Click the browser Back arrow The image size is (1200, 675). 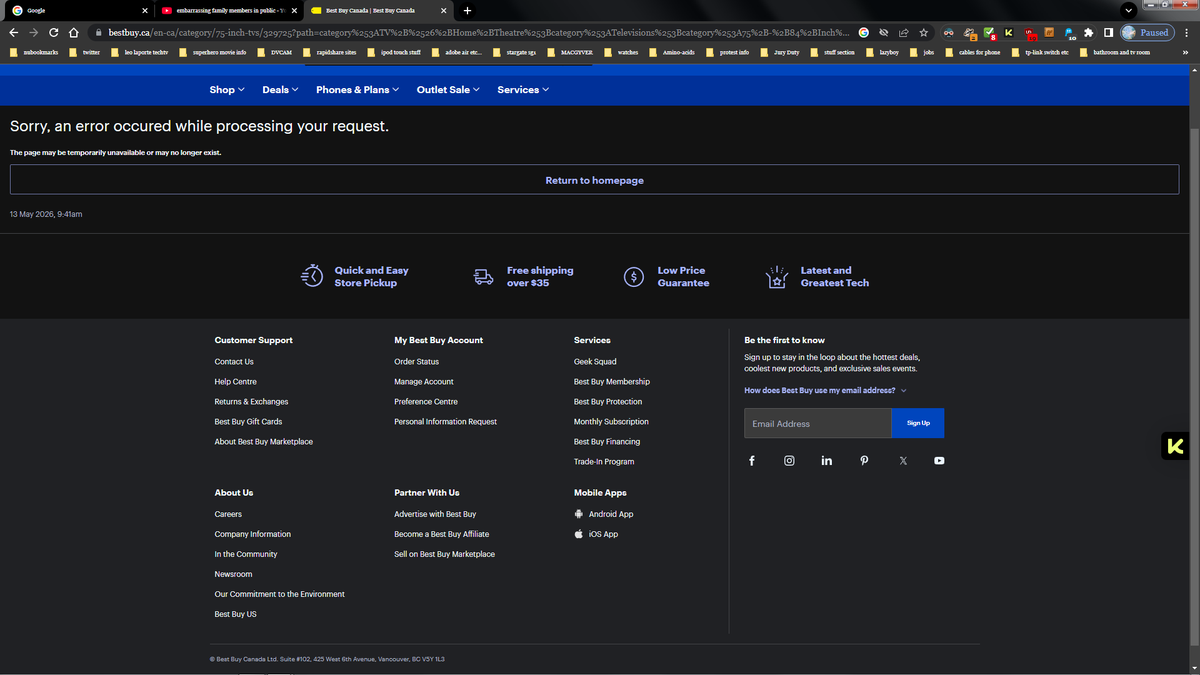click(x=13, y=32)
